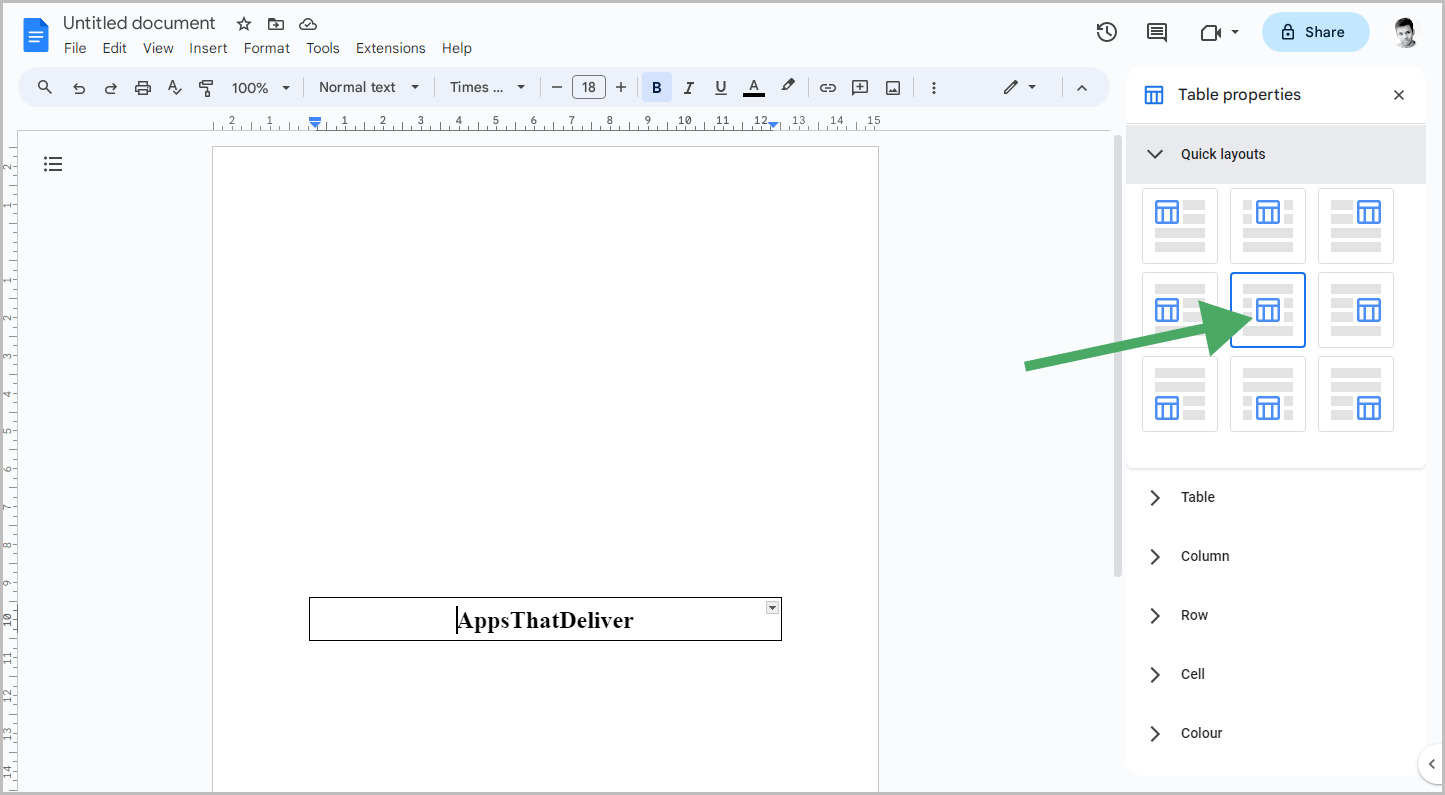Select the paint format tool

click(x=206, y=87)
